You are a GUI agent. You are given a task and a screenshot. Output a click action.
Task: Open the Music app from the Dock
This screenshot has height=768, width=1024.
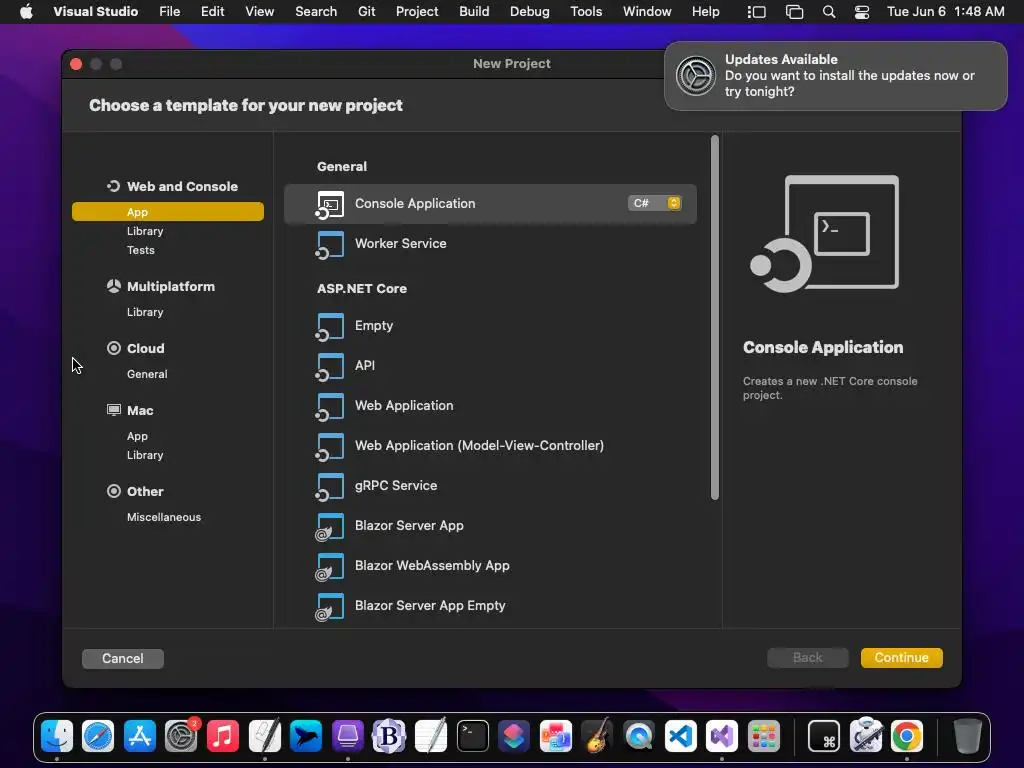[223, 737]
